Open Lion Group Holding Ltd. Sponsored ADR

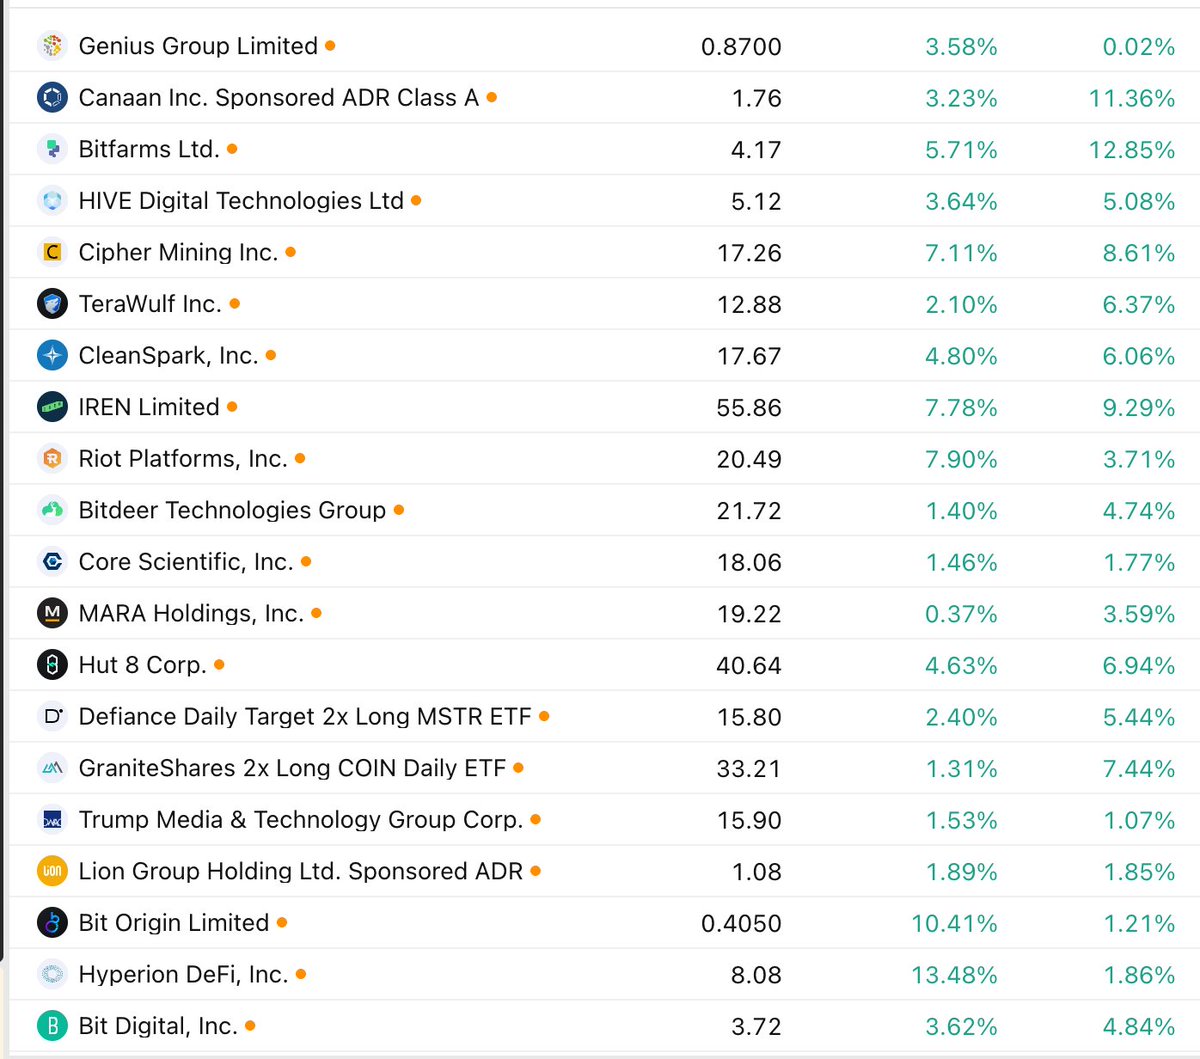click(301, 871)
